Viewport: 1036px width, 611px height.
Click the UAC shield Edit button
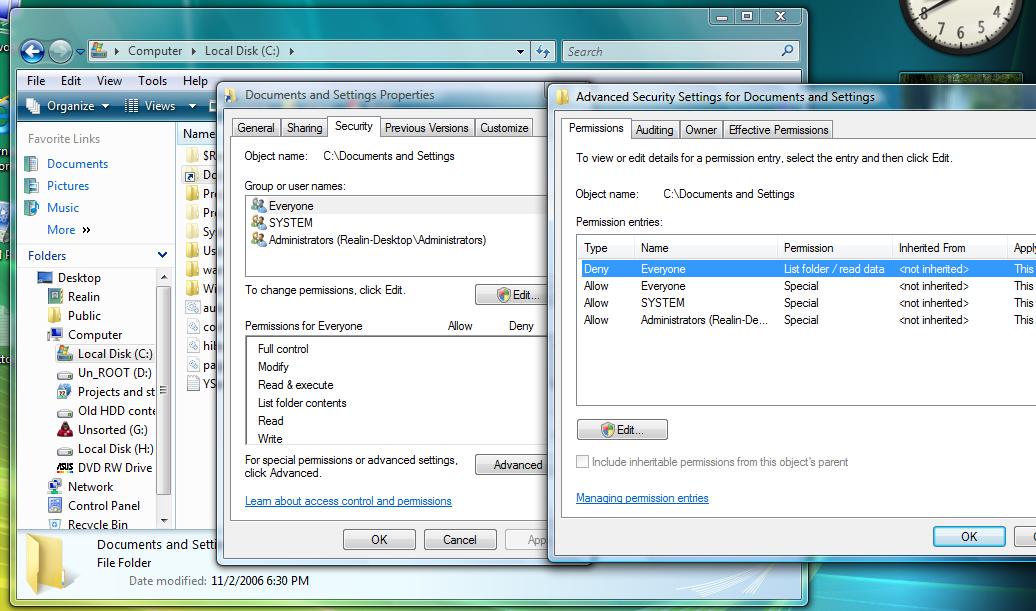622,429
